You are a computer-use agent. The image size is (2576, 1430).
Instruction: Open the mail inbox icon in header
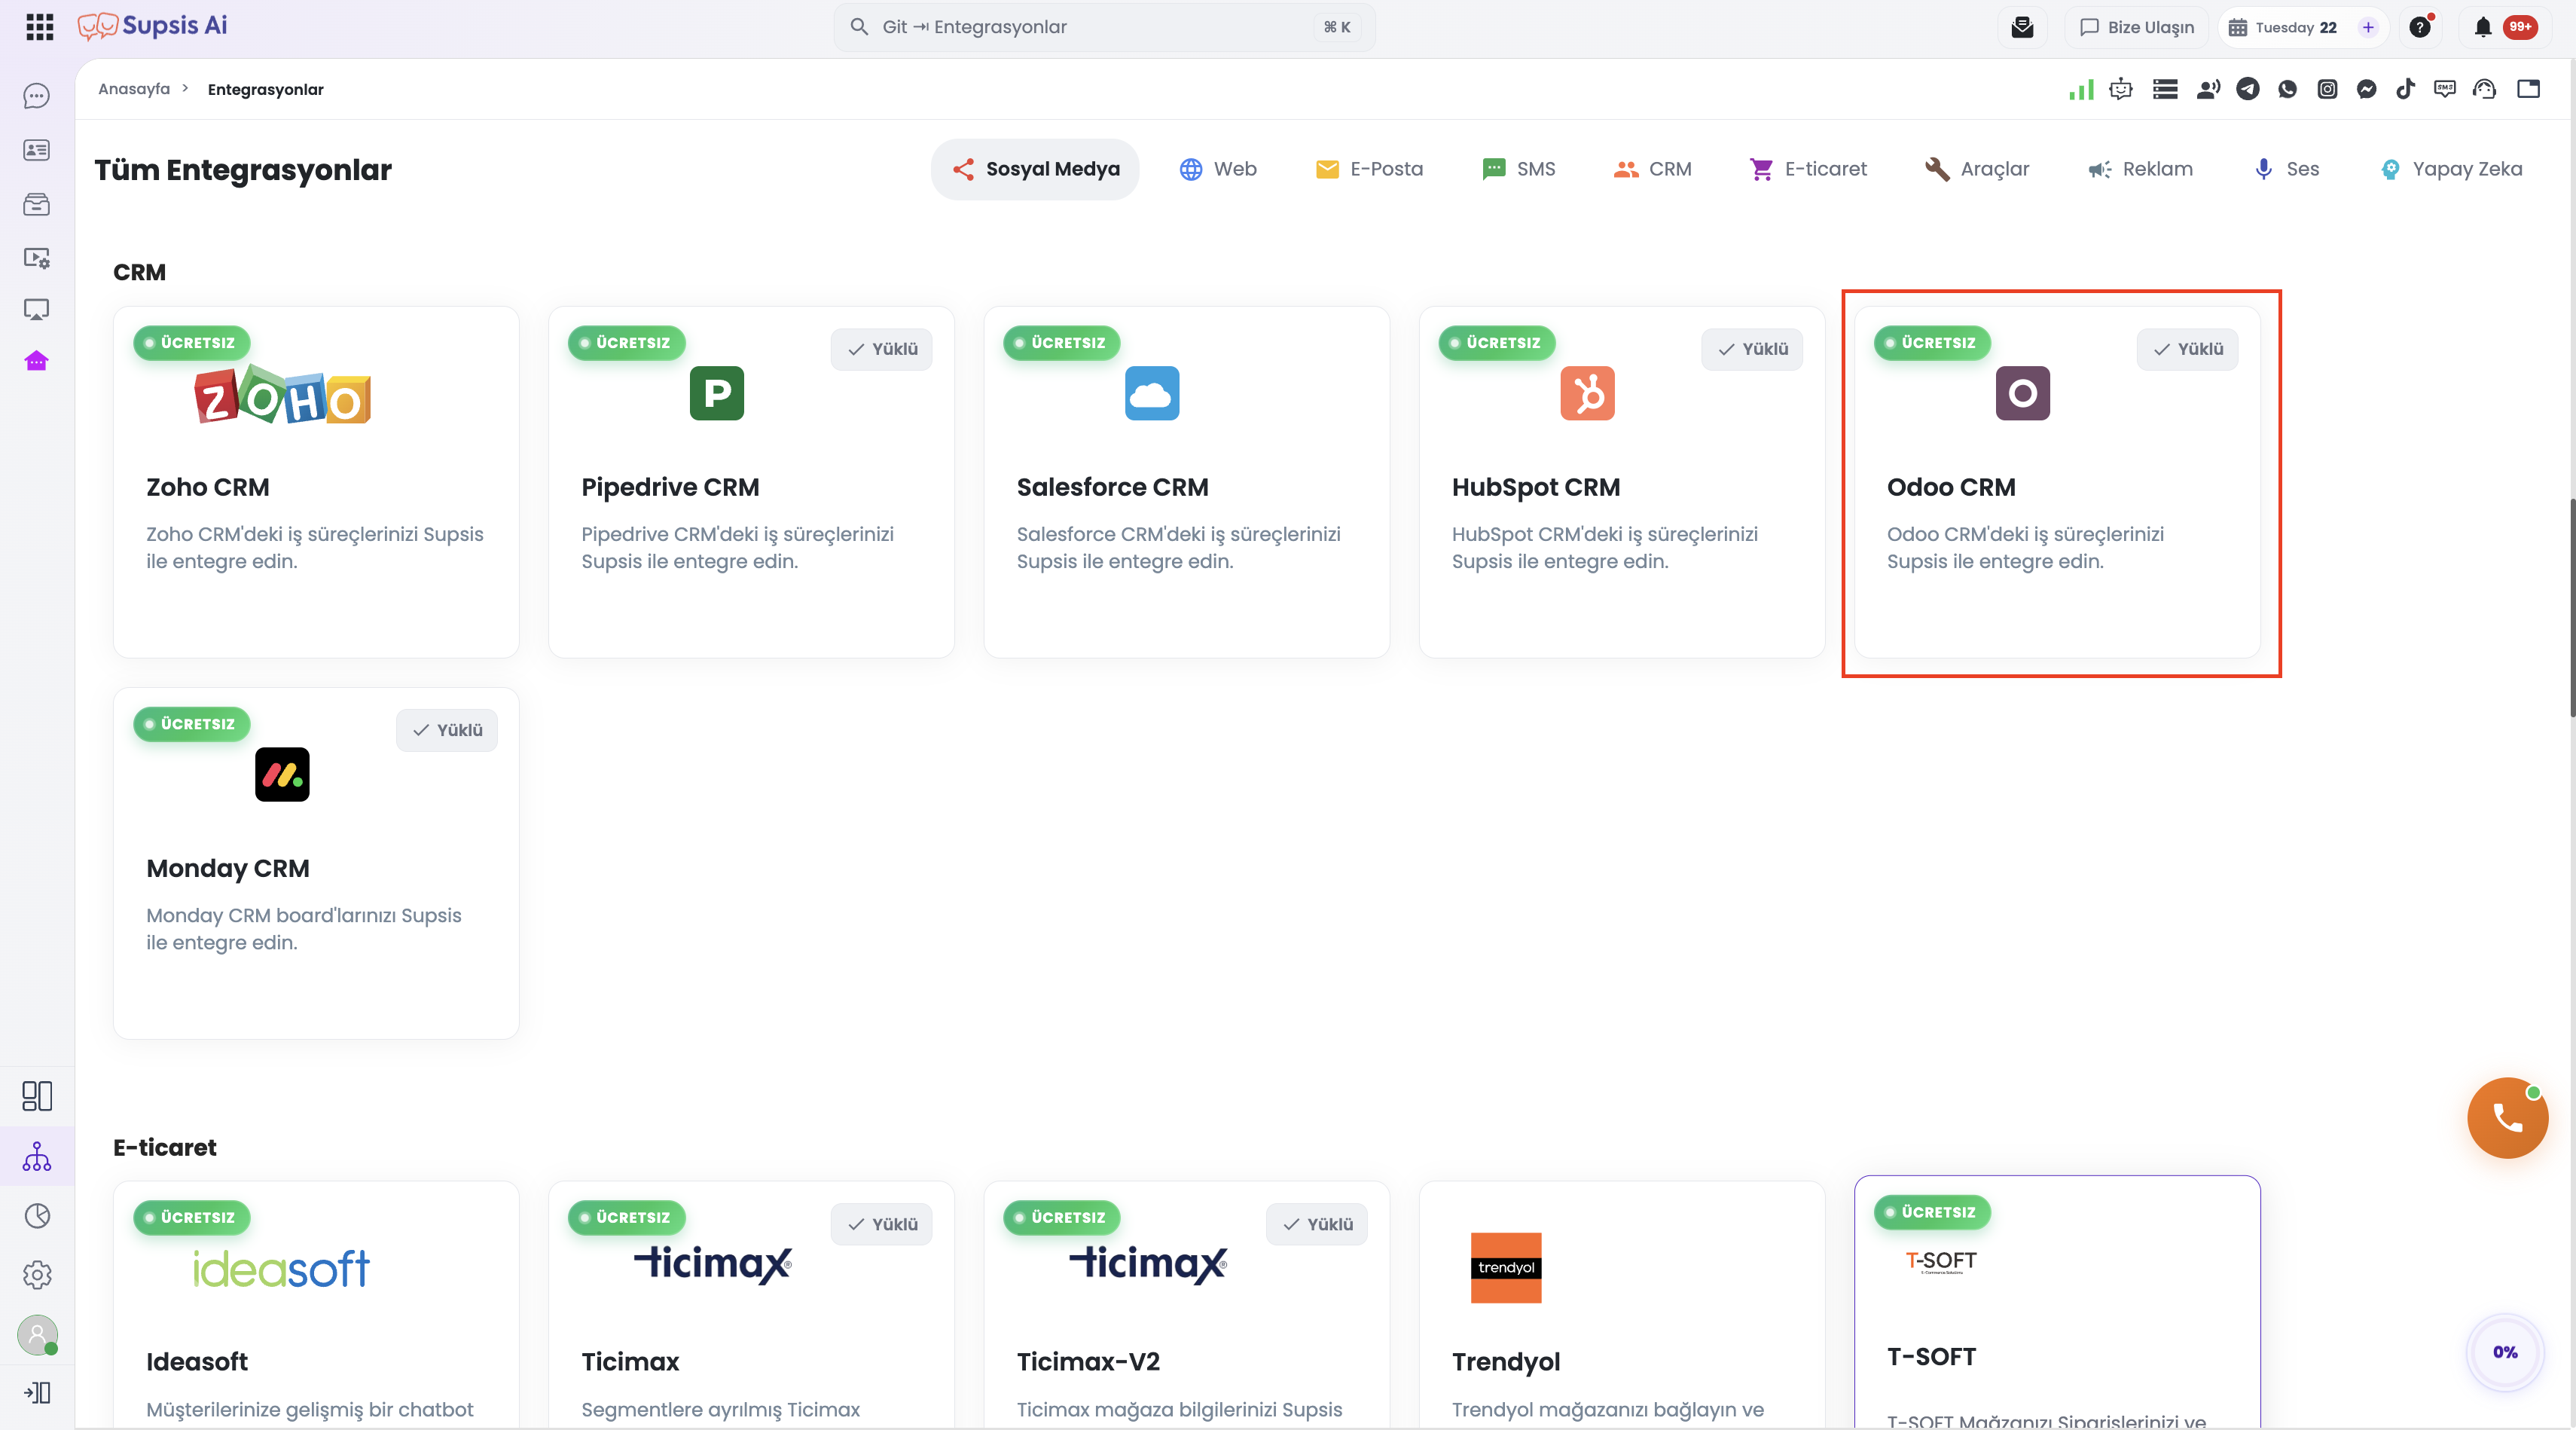click(2022, 27)
